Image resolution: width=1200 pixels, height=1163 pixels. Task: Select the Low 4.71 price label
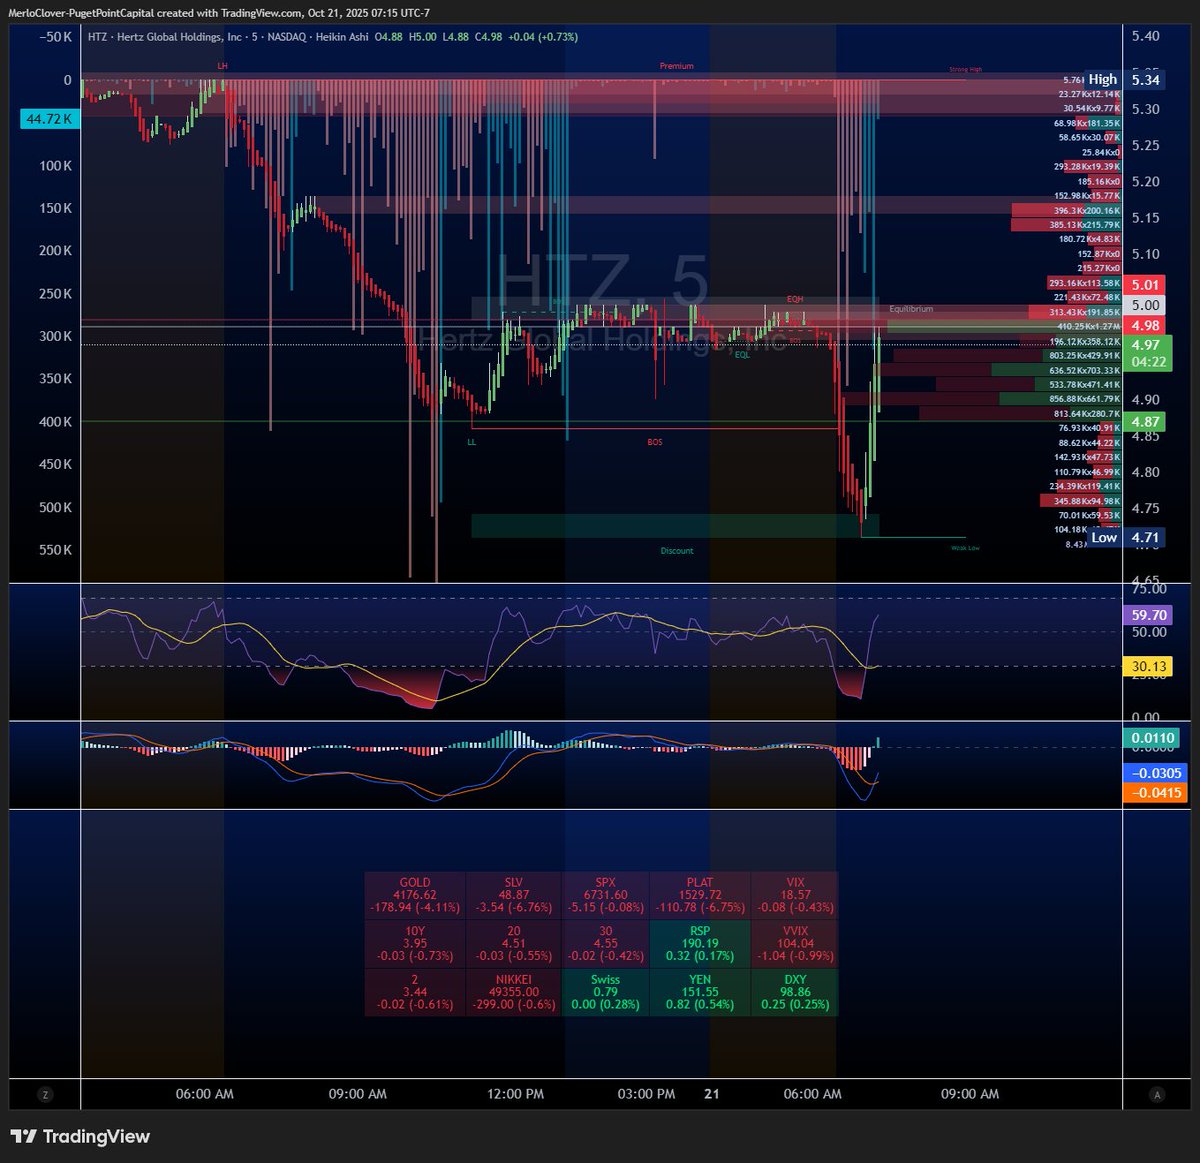tap(1124, 538)
